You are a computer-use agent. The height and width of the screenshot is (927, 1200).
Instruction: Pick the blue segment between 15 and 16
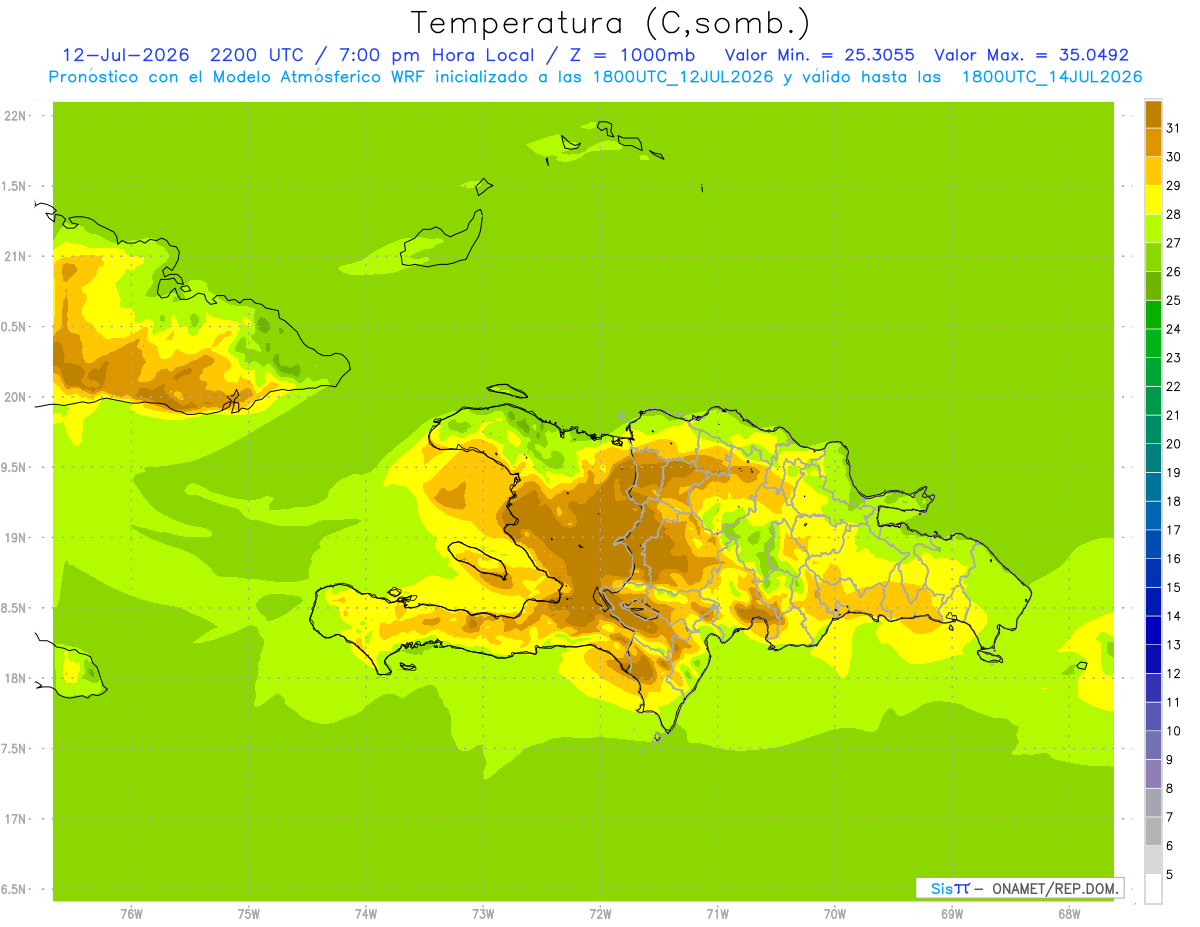coord(1153,573)
